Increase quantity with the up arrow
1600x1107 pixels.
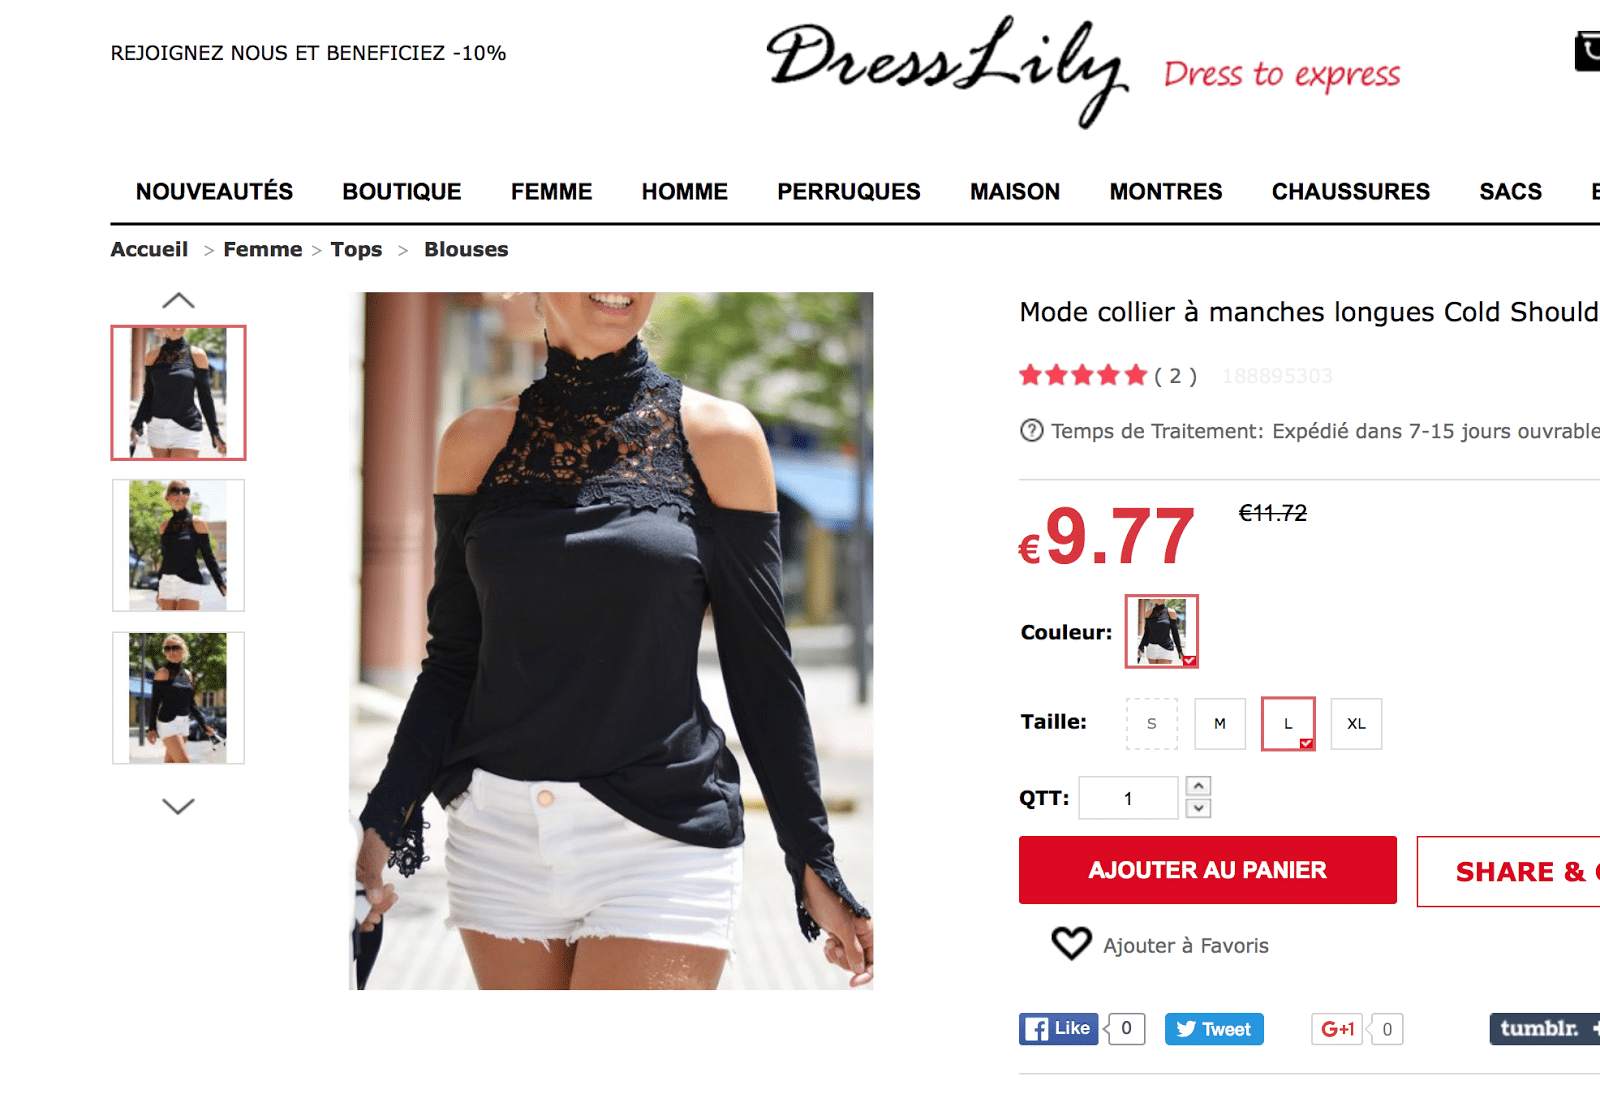1199,786
